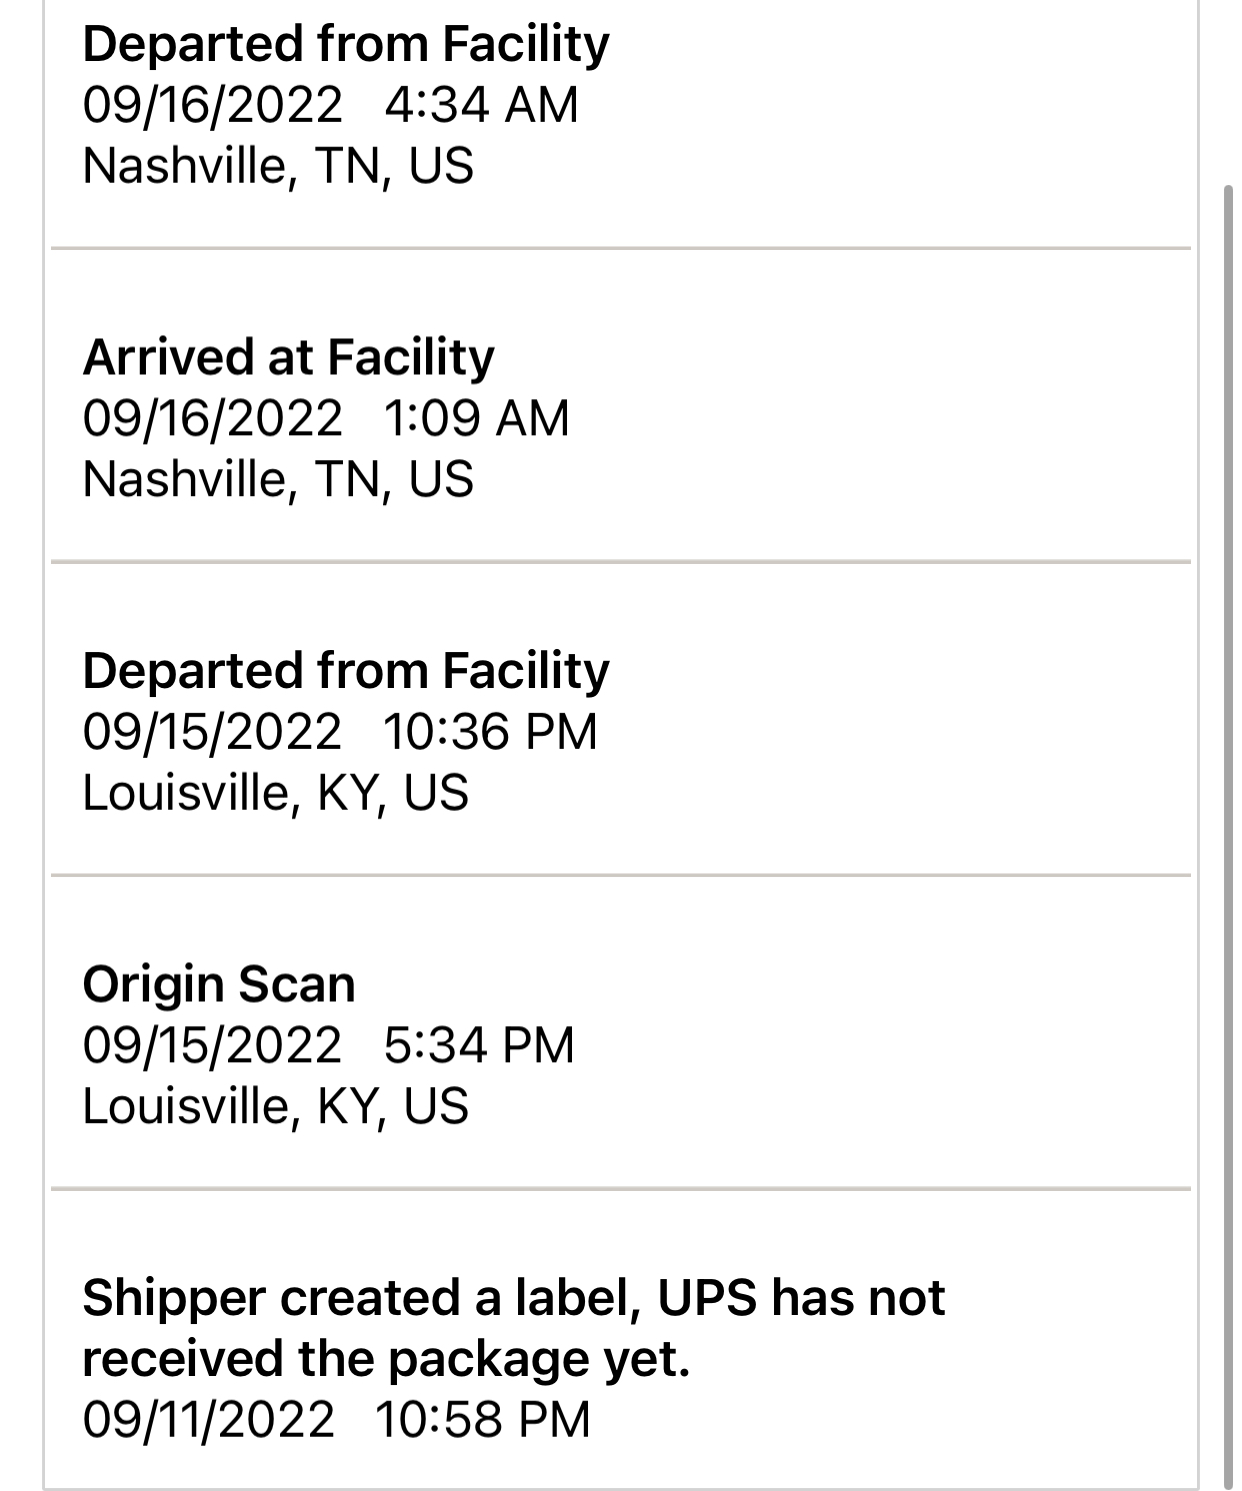Click the date beside 10:36 PM
The image size is (1242, 1491).
[212, 731]
